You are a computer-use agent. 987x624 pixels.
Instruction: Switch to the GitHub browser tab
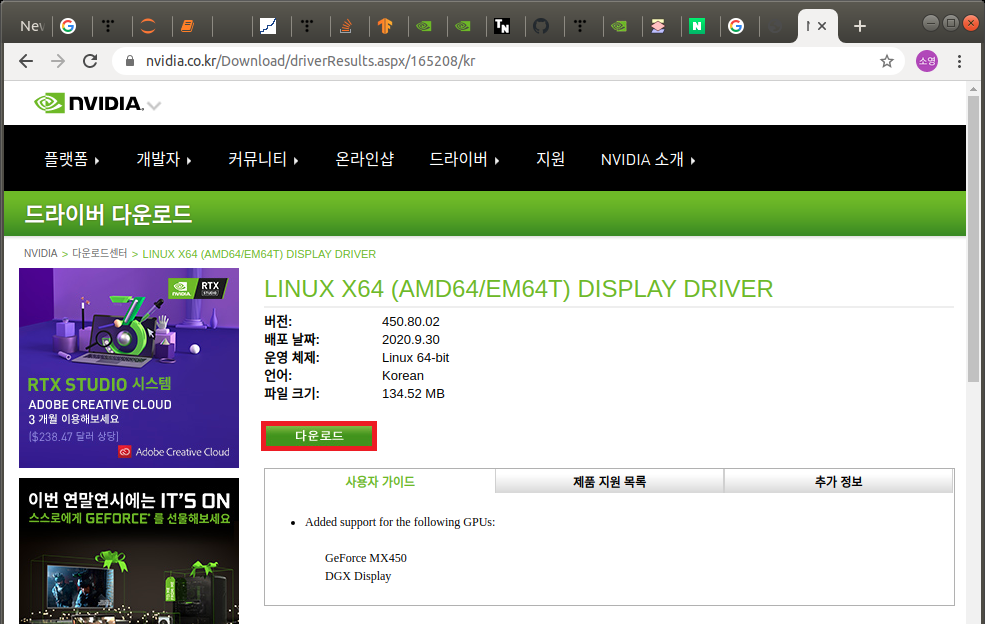(541, 26)
